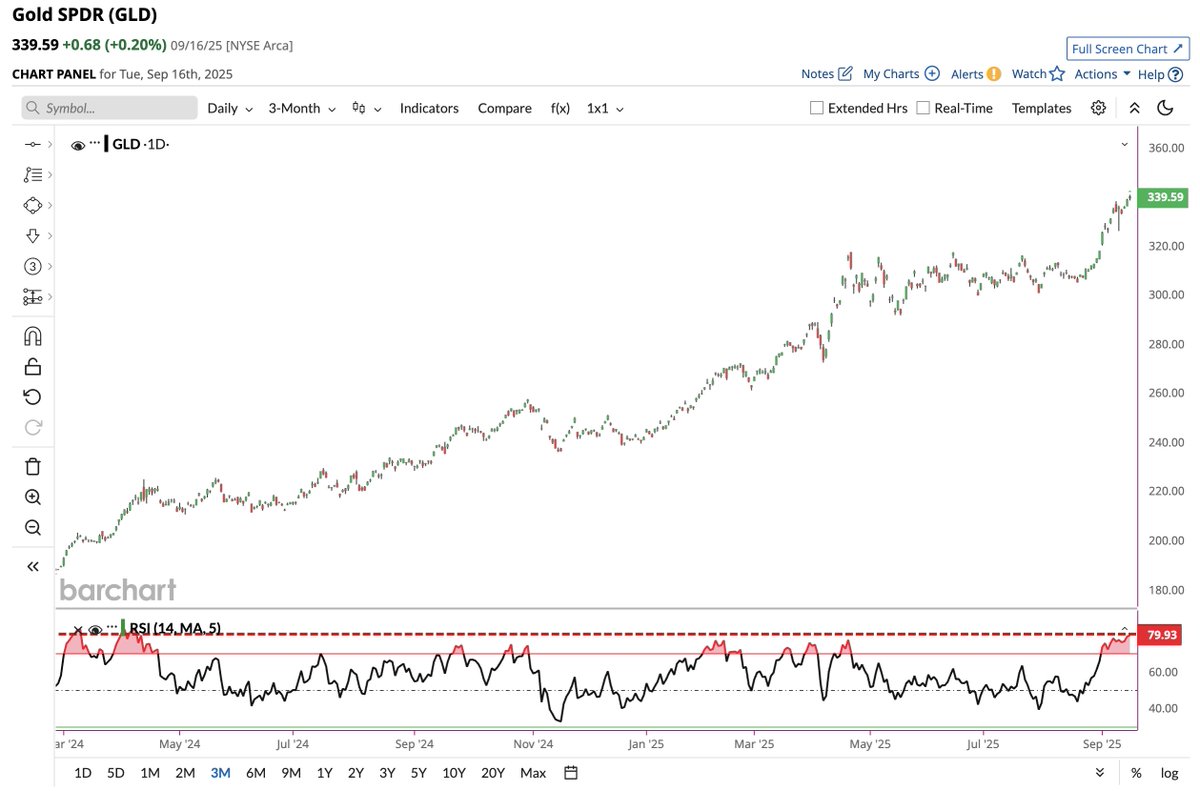Delete drawings with the trash icon
The height and width of the screenshot is (791, 1200).
point(32,466)
